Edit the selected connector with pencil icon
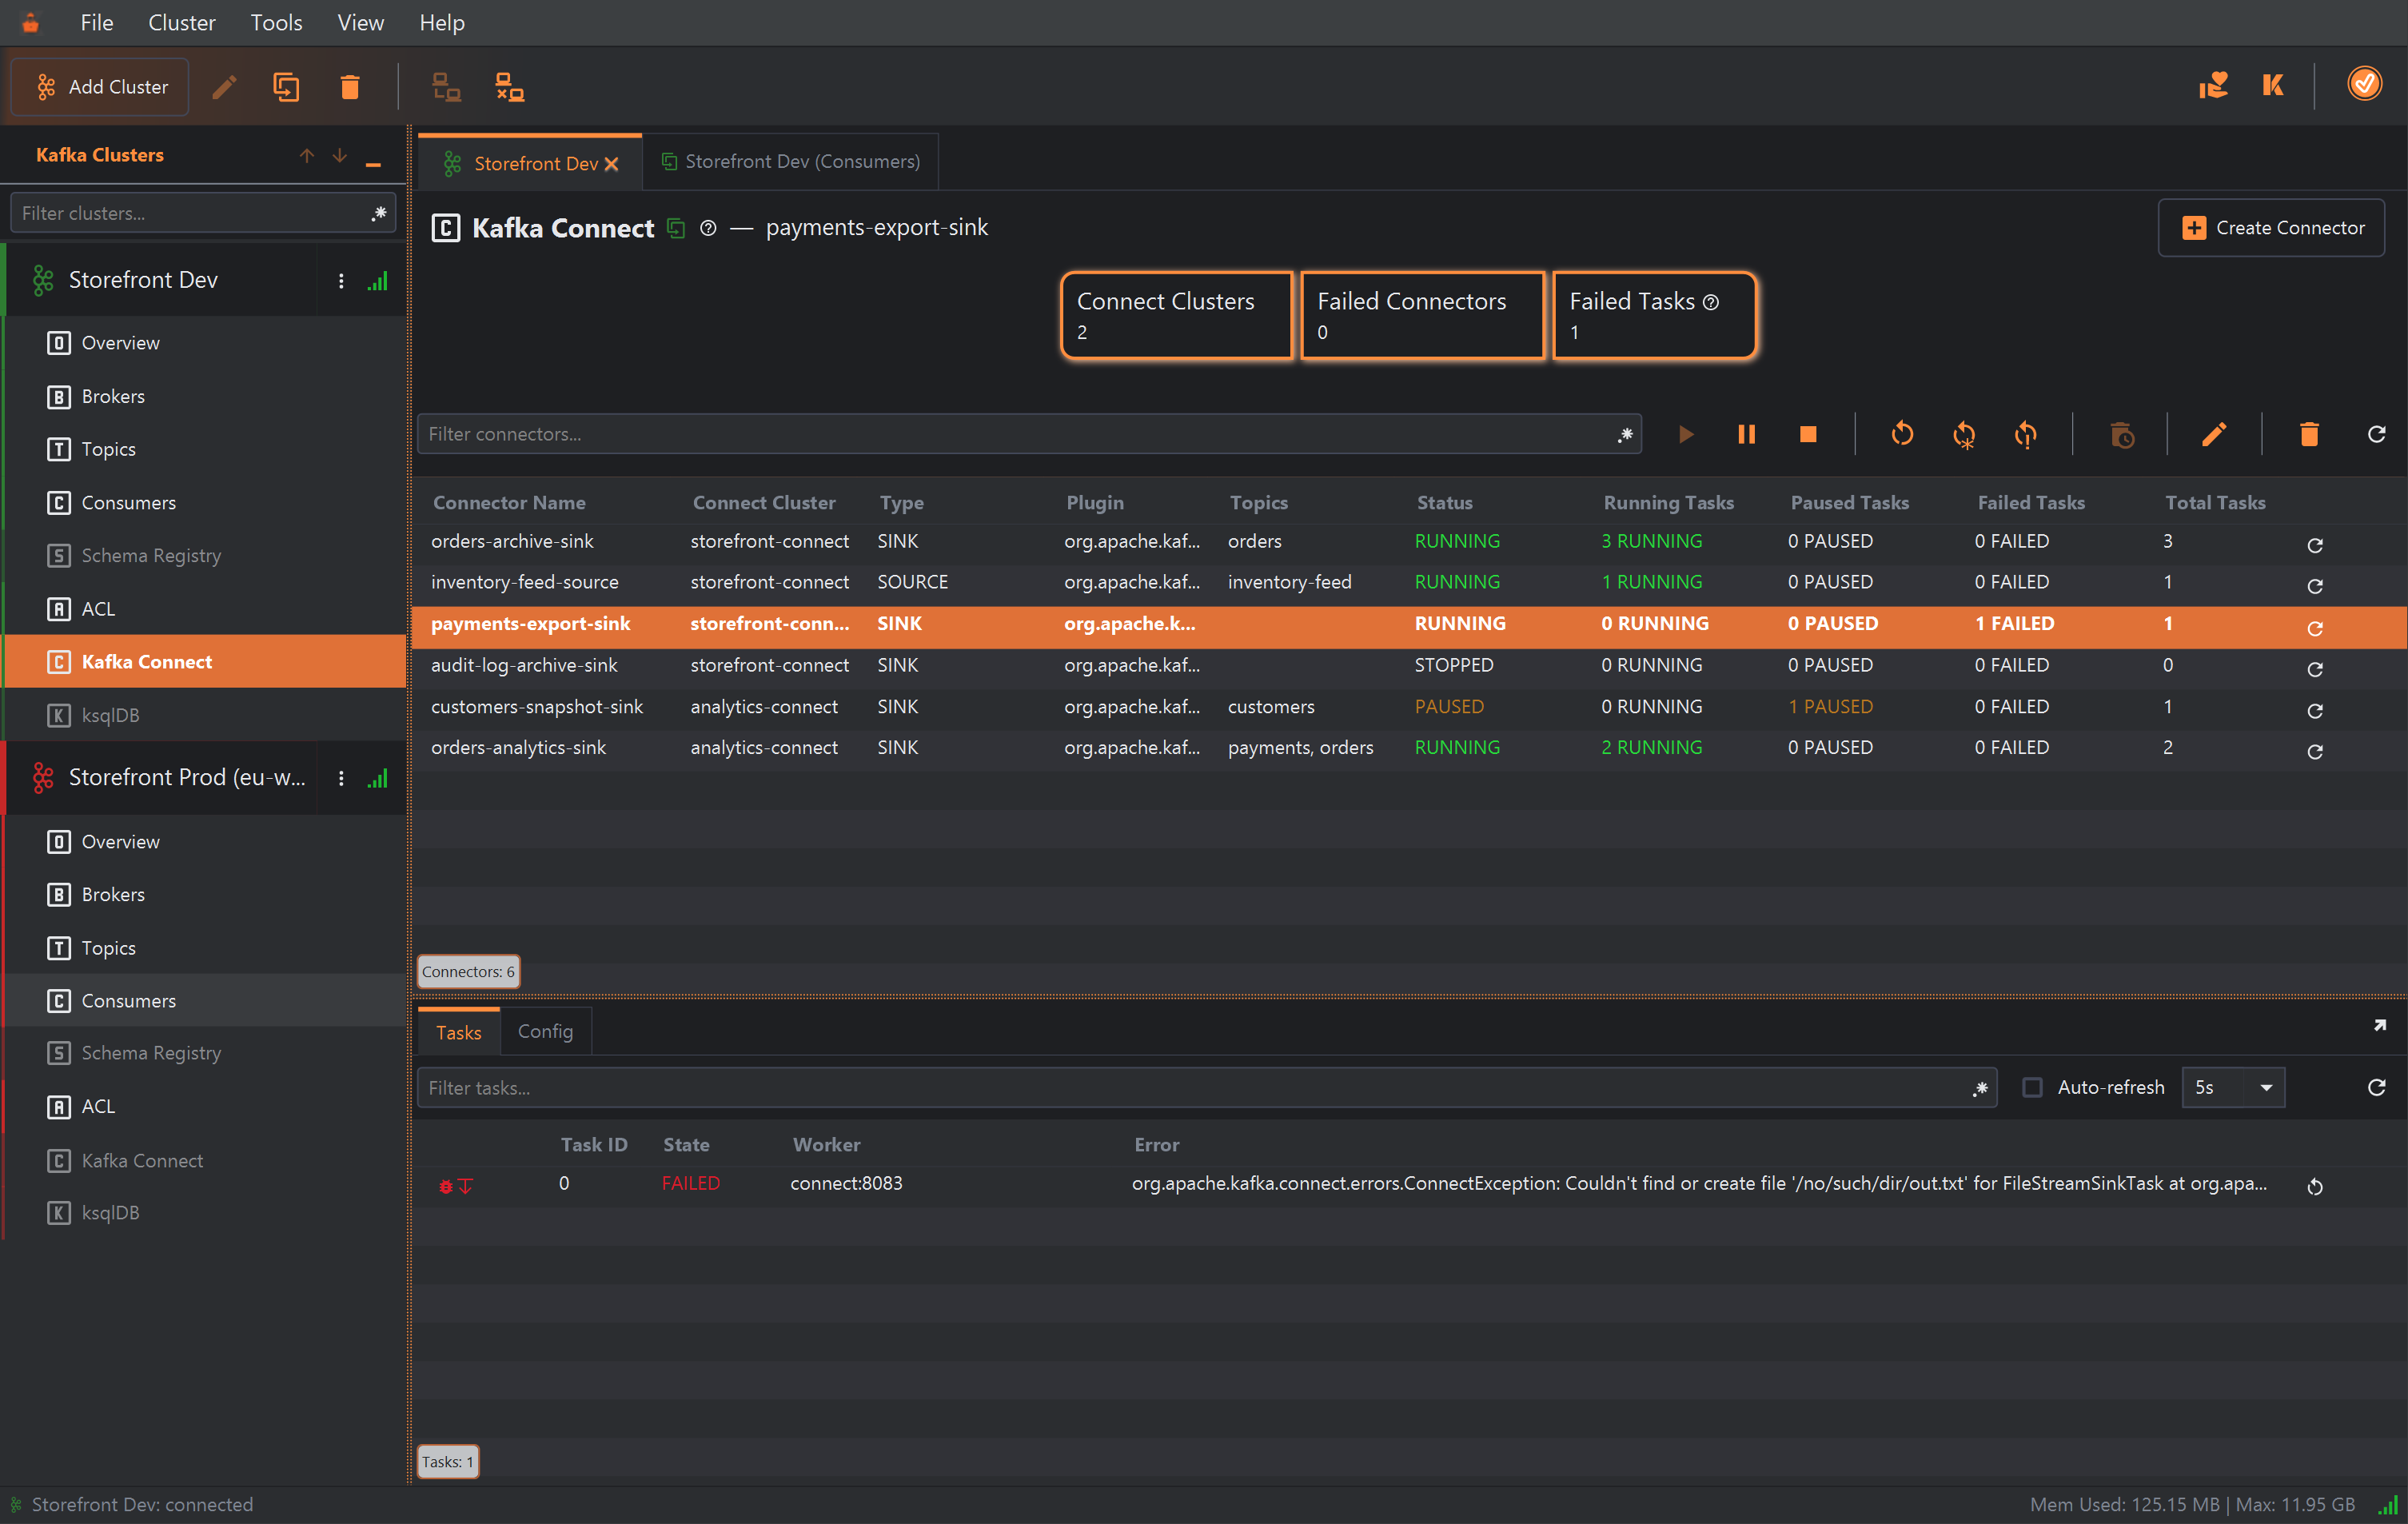The height and width of the screenshot is (1524, 2408). (2214, 434)
